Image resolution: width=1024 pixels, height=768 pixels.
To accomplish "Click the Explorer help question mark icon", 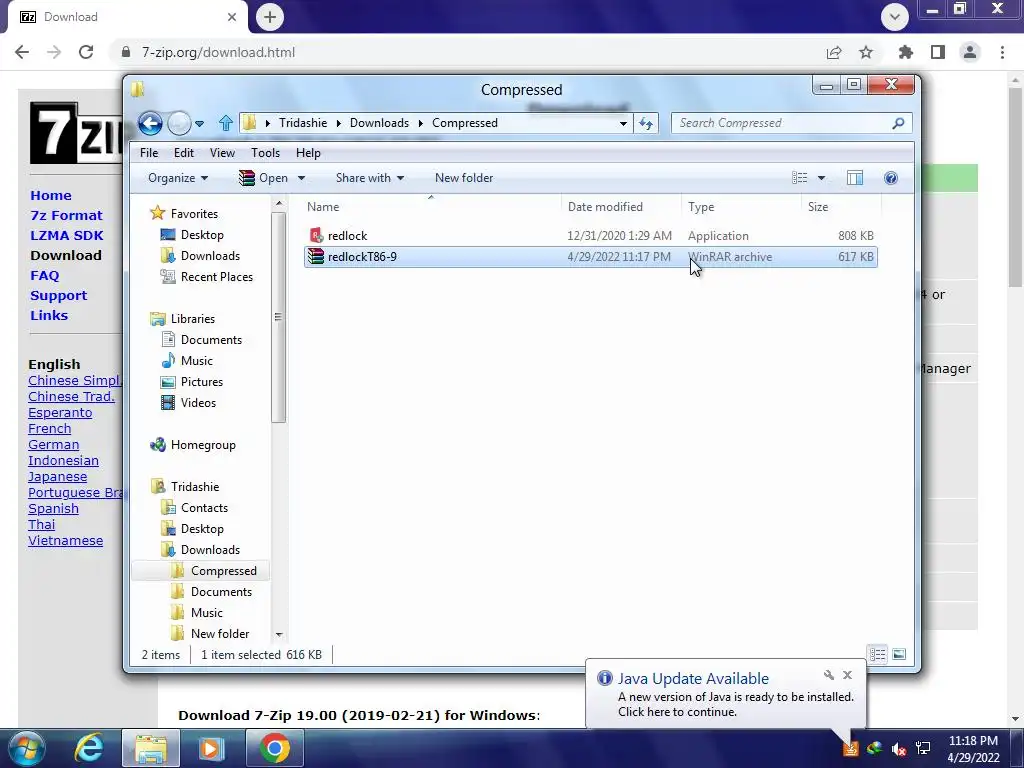I will click(x=891, y=178).
